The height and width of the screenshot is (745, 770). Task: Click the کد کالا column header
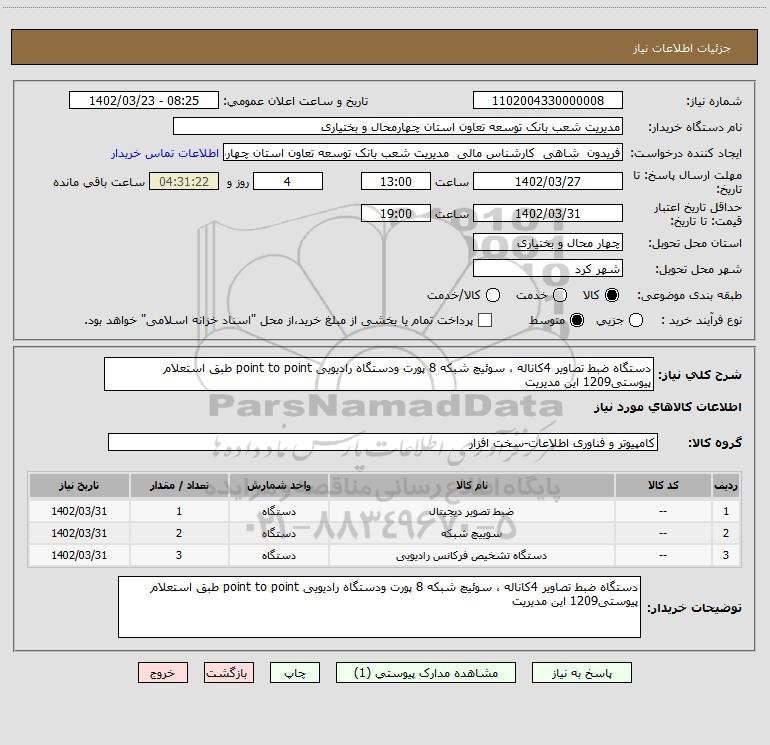[x=663, y=485]
